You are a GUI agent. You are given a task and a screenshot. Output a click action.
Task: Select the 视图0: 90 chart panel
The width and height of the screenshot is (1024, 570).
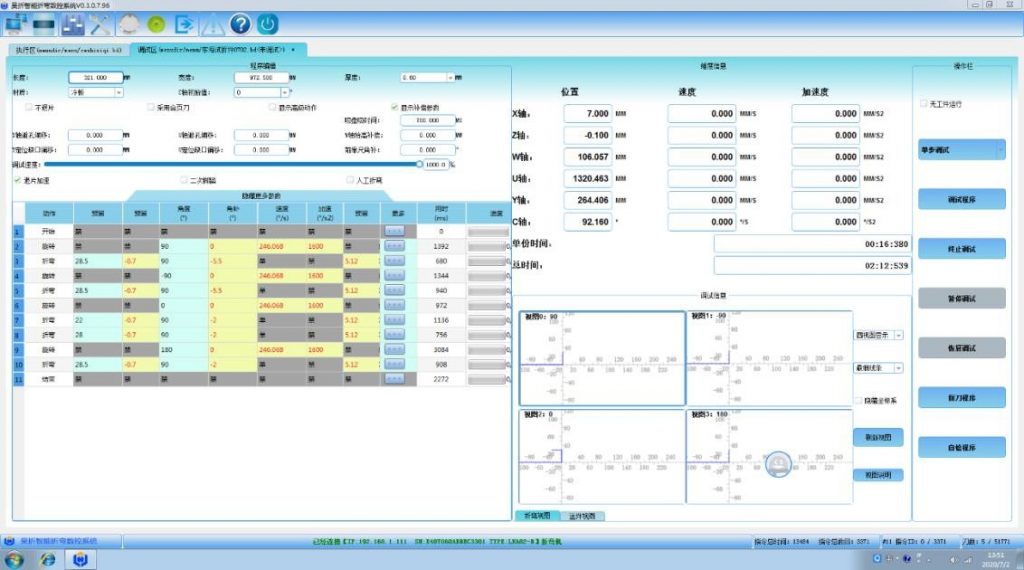coord(601,358)
